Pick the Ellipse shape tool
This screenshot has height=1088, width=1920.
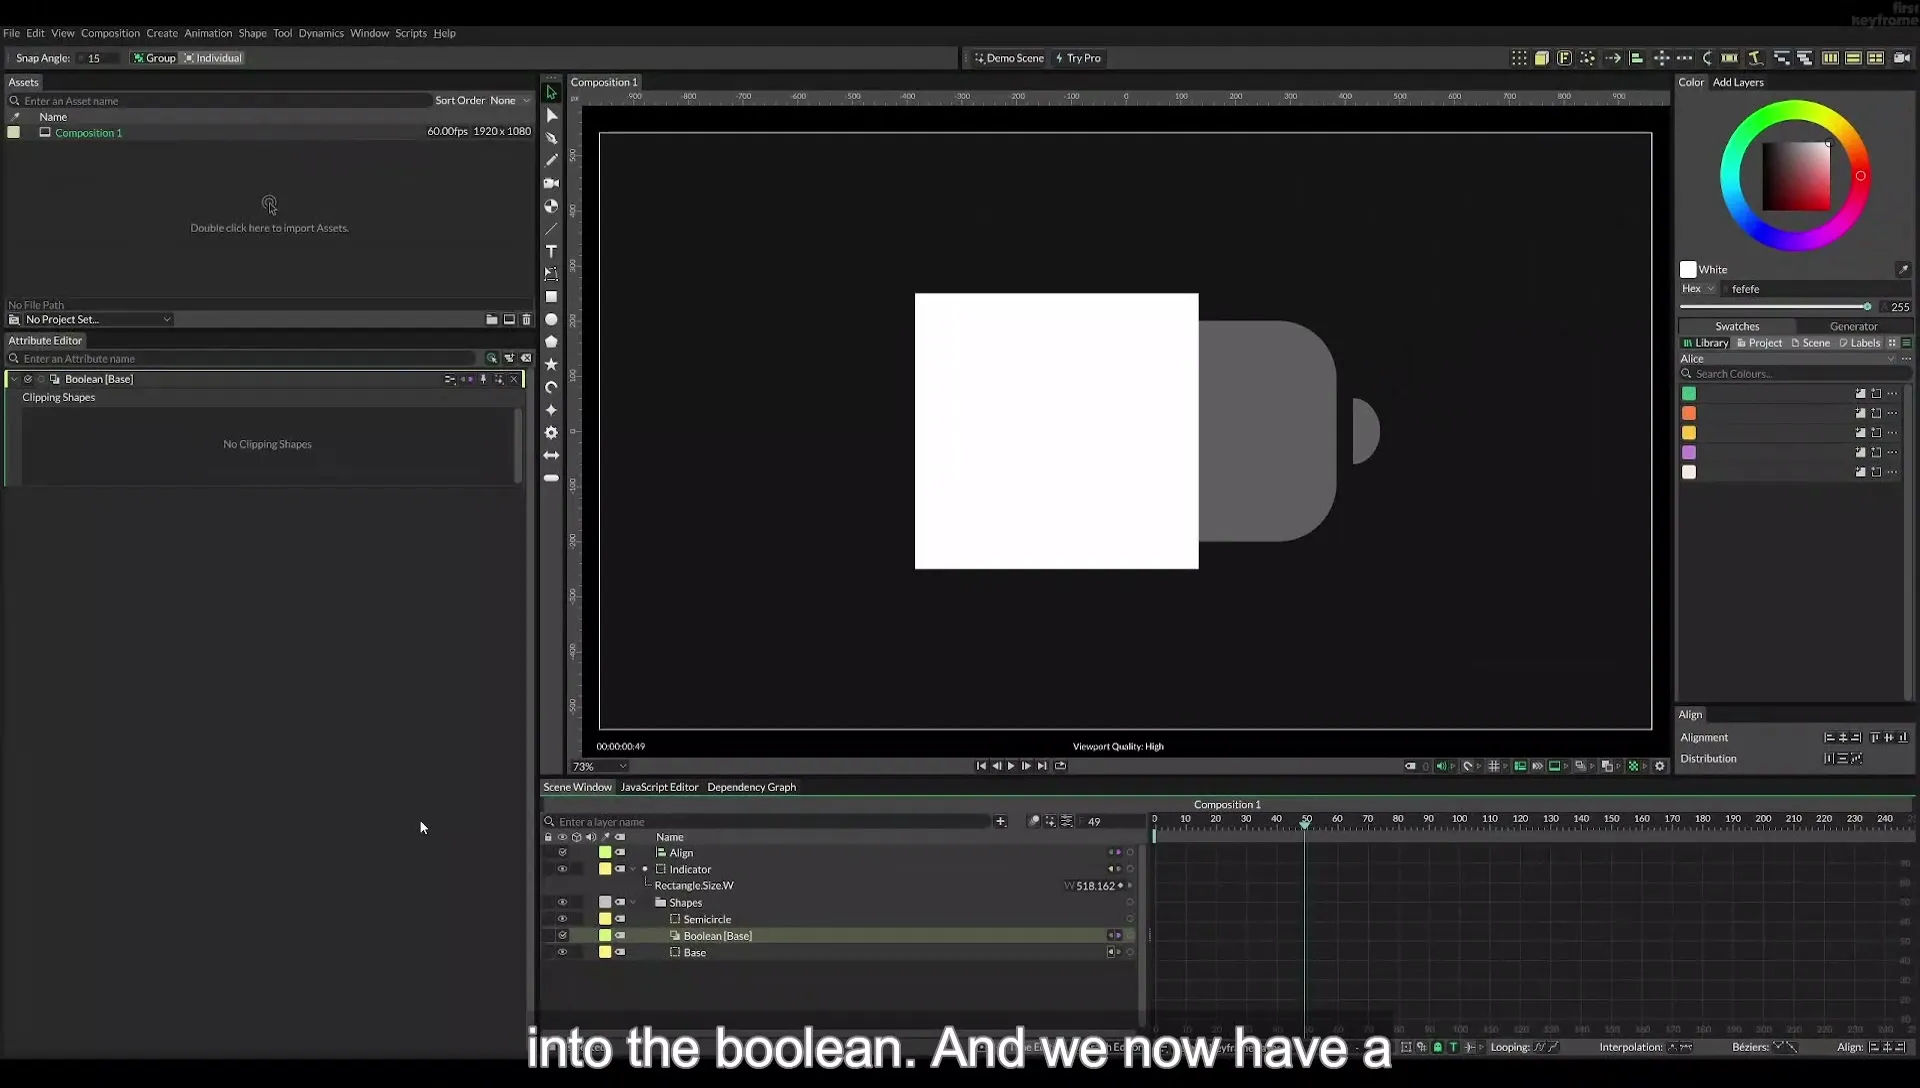click(x=551, y=319)
